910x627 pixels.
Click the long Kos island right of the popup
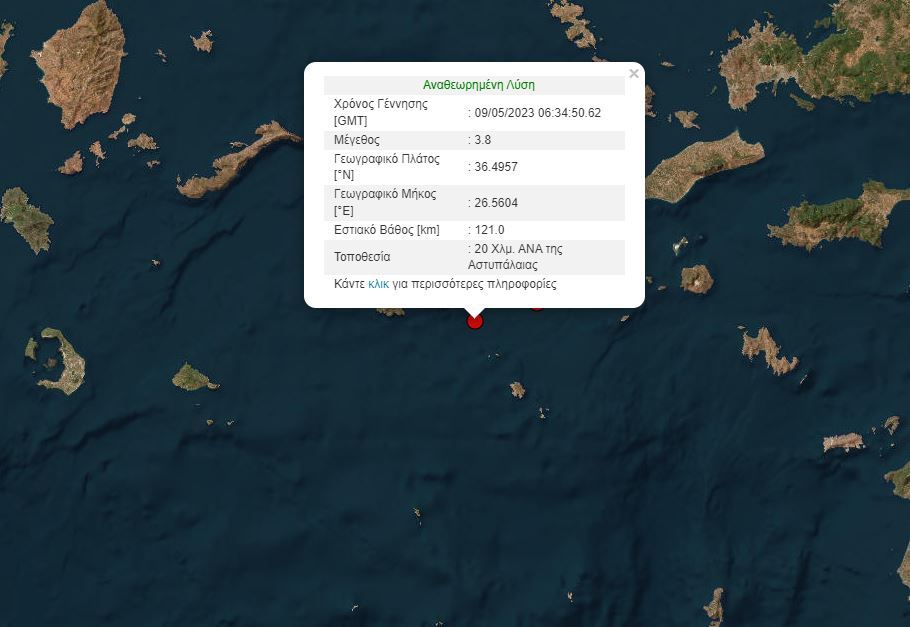coord(705,167)
